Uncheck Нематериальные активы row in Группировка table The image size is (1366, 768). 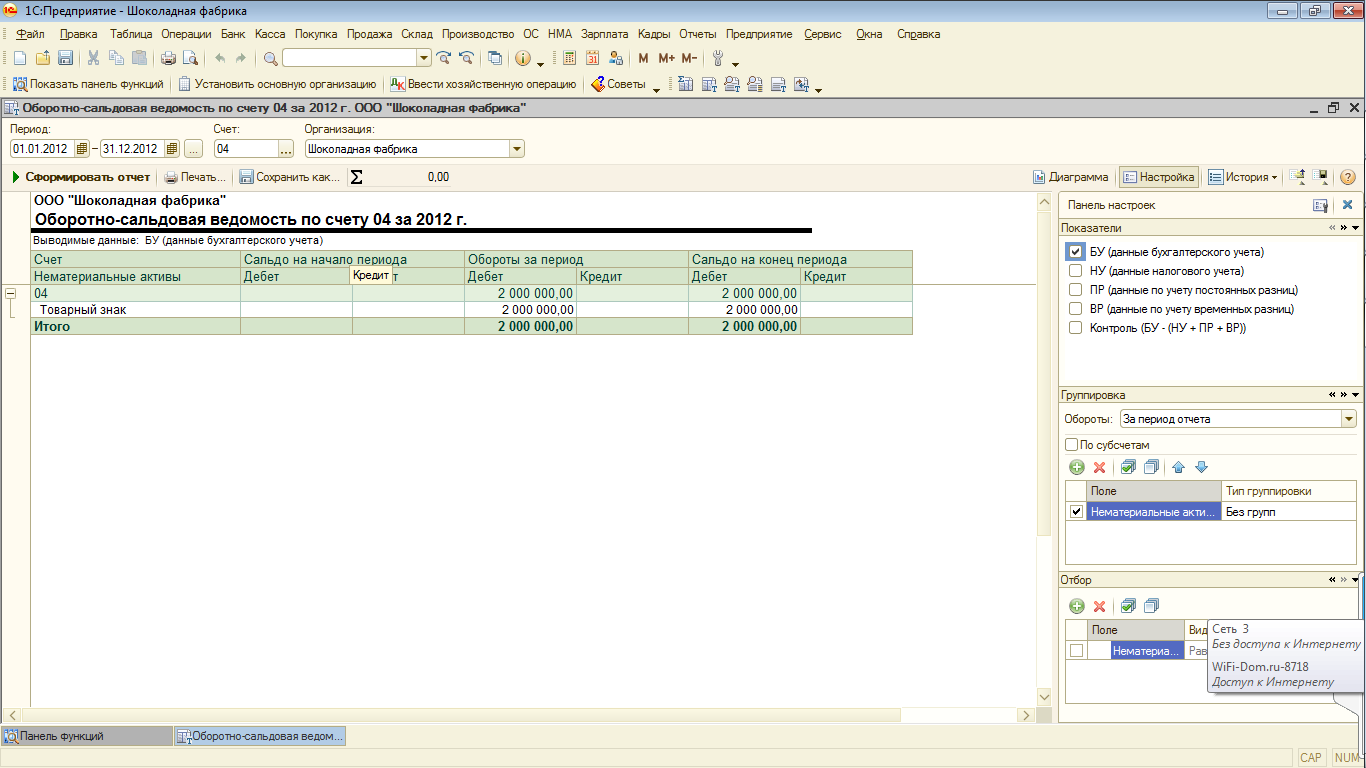[x=1076, y=512]
